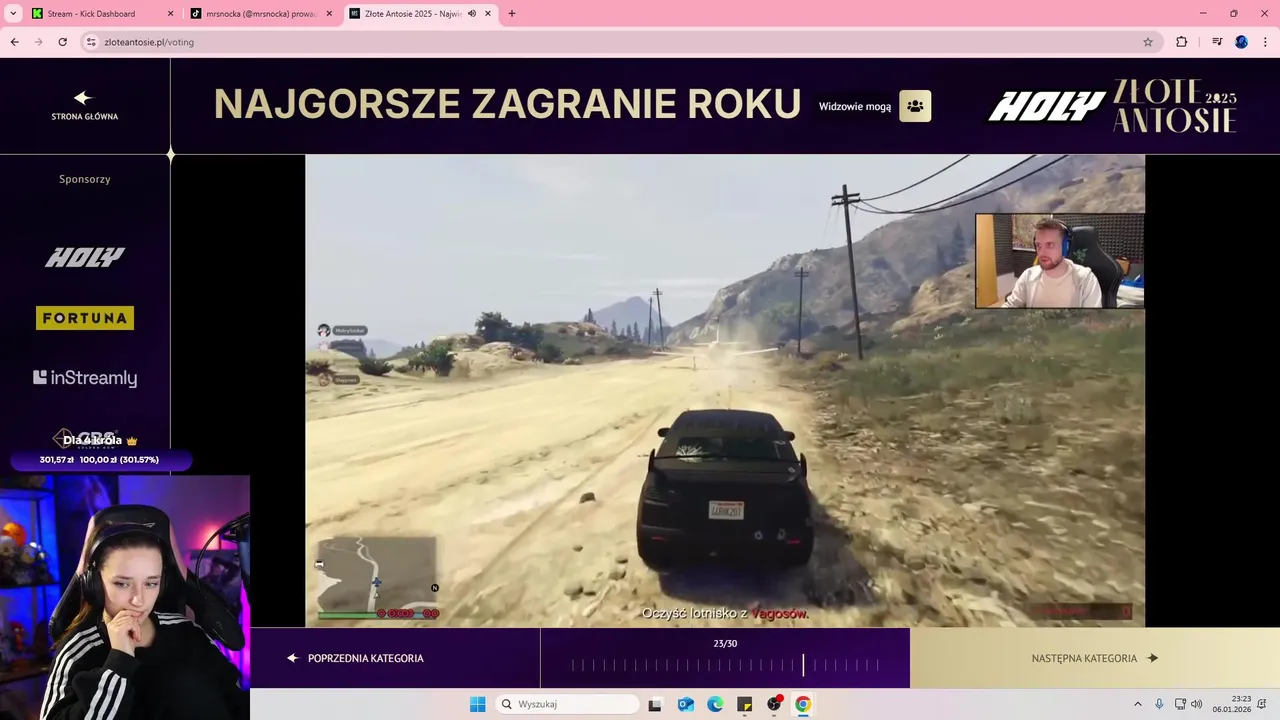
Task: Switch to the mrsnocka TikTok tab
Action: (x=262, y=14)
